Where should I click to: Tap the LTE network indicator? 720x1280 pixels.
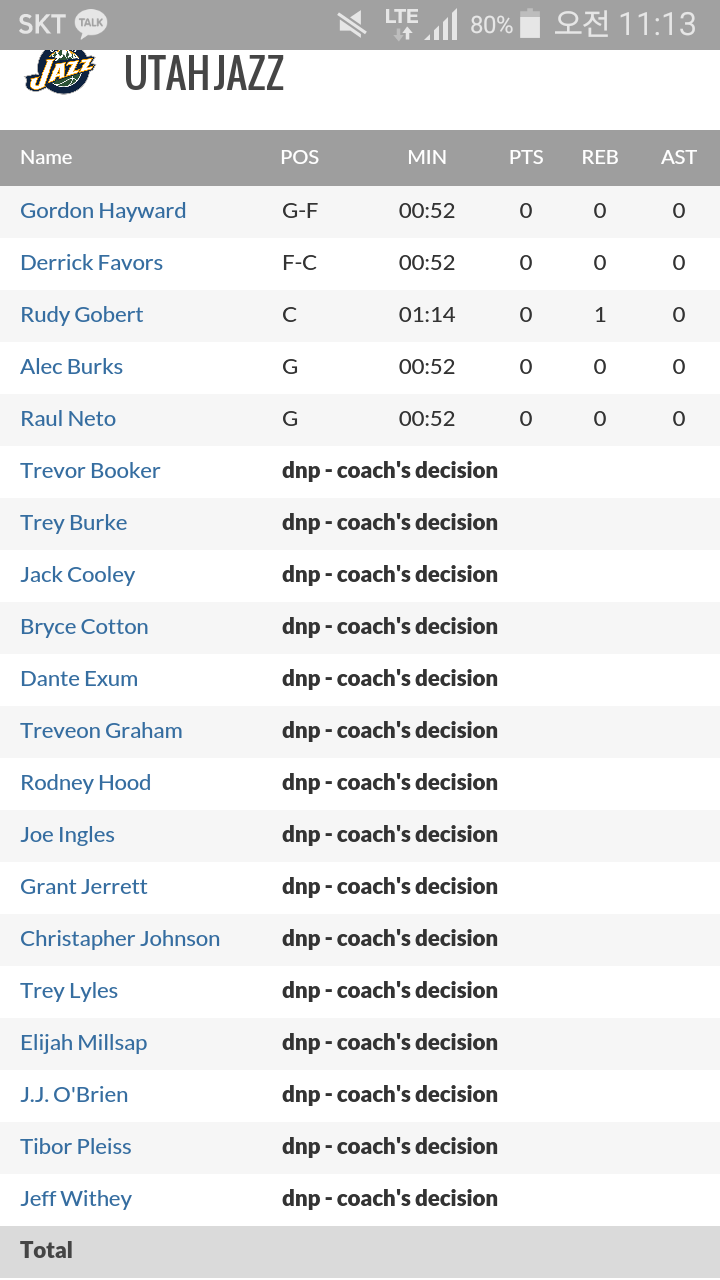(401, 24)
